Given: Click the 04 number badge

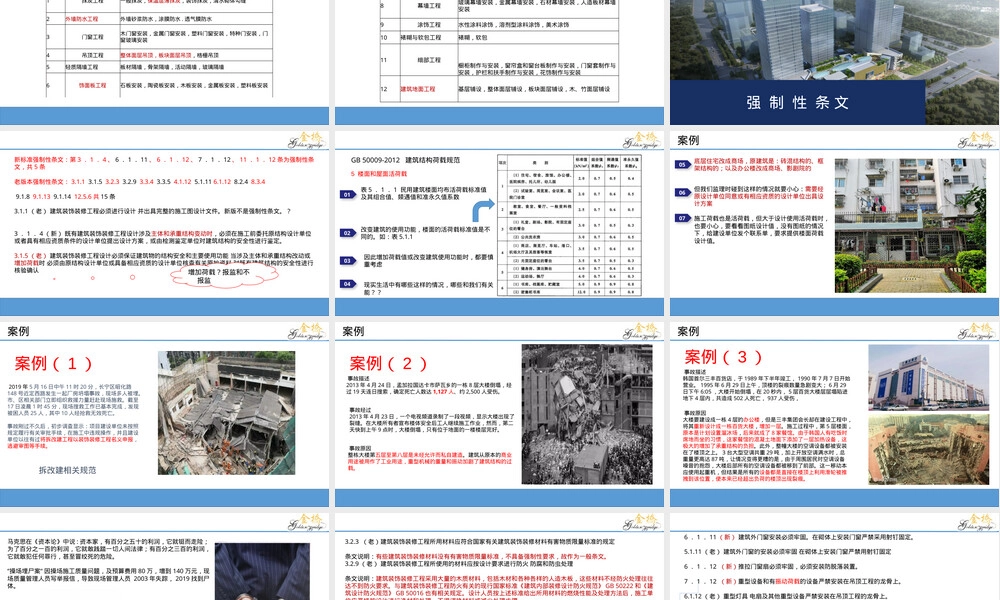Looking at the screenshot, I should click(x=348, y=284).
